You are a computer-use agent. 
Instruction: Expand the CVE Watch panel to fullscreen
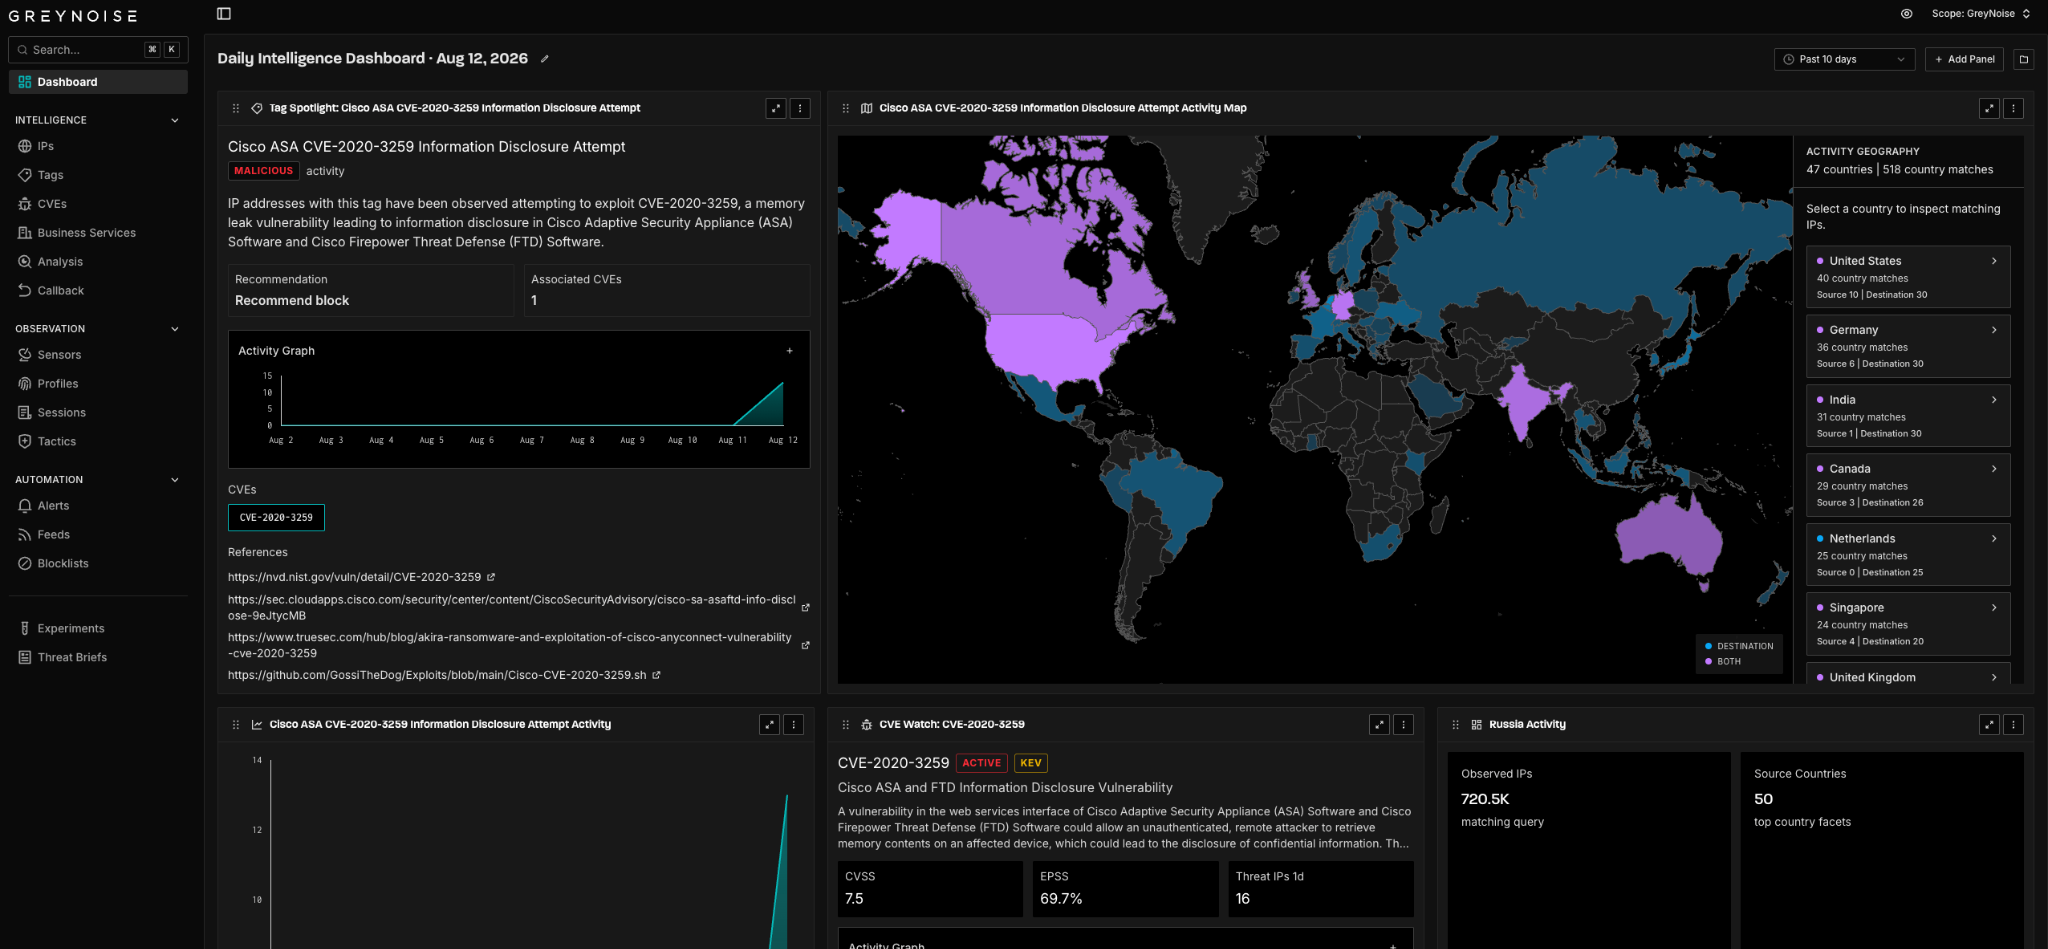pyautogui.click(x=1379, y=724)
